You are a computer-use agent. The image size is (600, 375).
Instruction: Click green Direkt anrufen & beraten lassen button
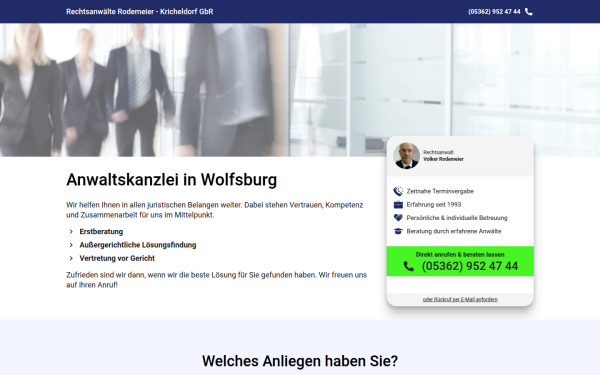click(460, 261)
